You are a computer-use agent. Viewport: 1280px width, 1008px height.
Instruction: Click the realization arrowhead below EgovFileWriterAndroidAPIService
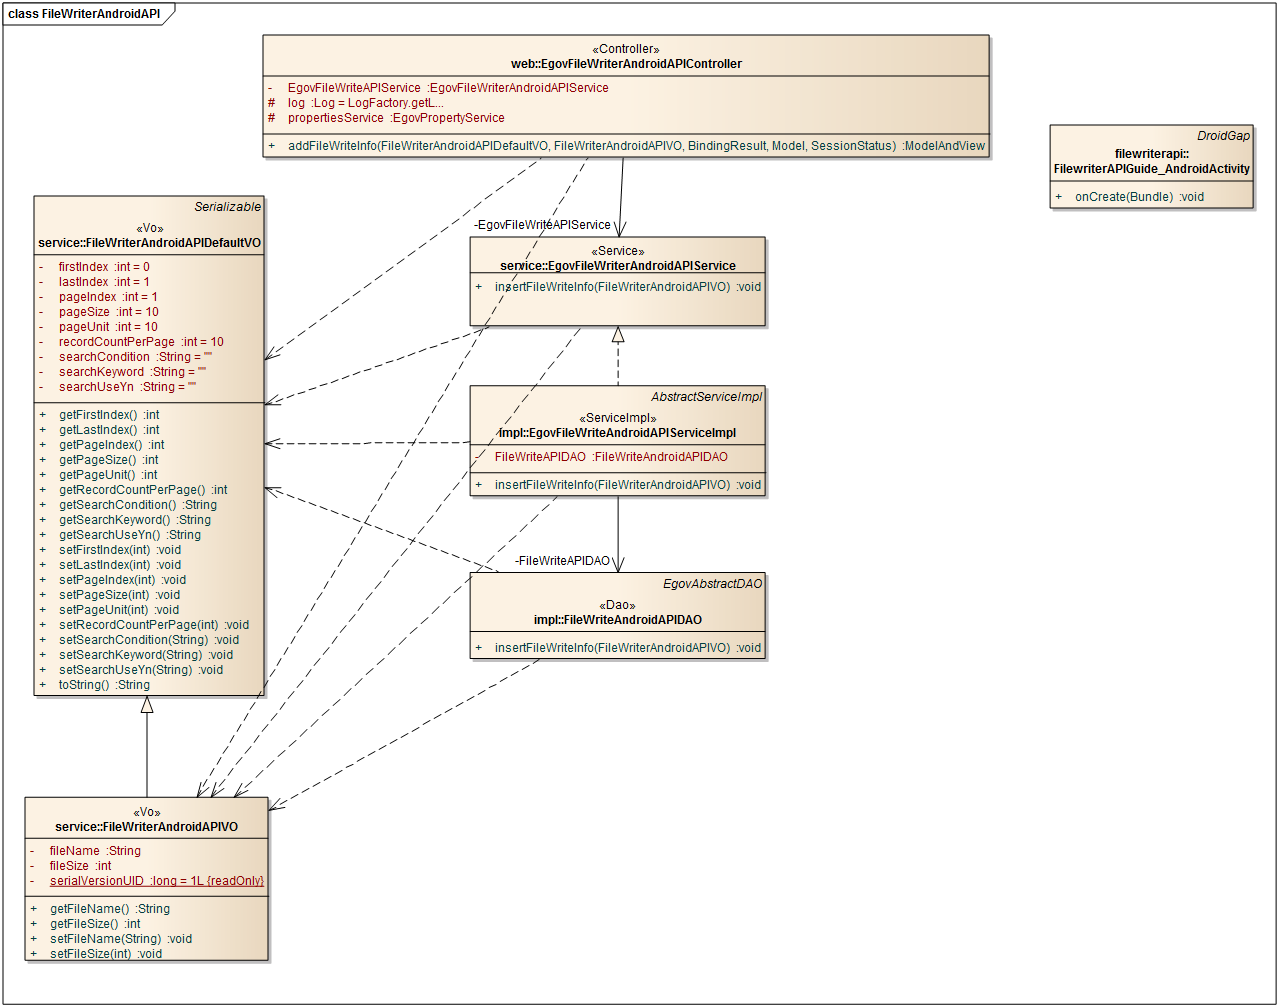click(618, 335)
